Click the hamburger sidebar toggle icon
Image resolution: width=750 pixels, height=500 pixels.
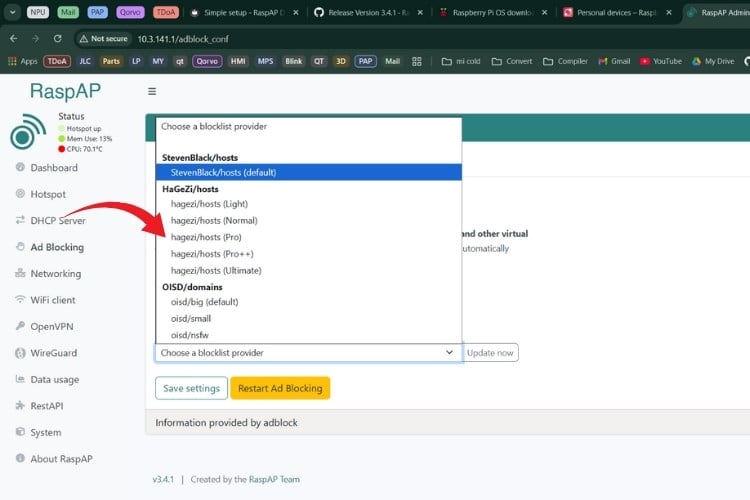tap(152, 91)
